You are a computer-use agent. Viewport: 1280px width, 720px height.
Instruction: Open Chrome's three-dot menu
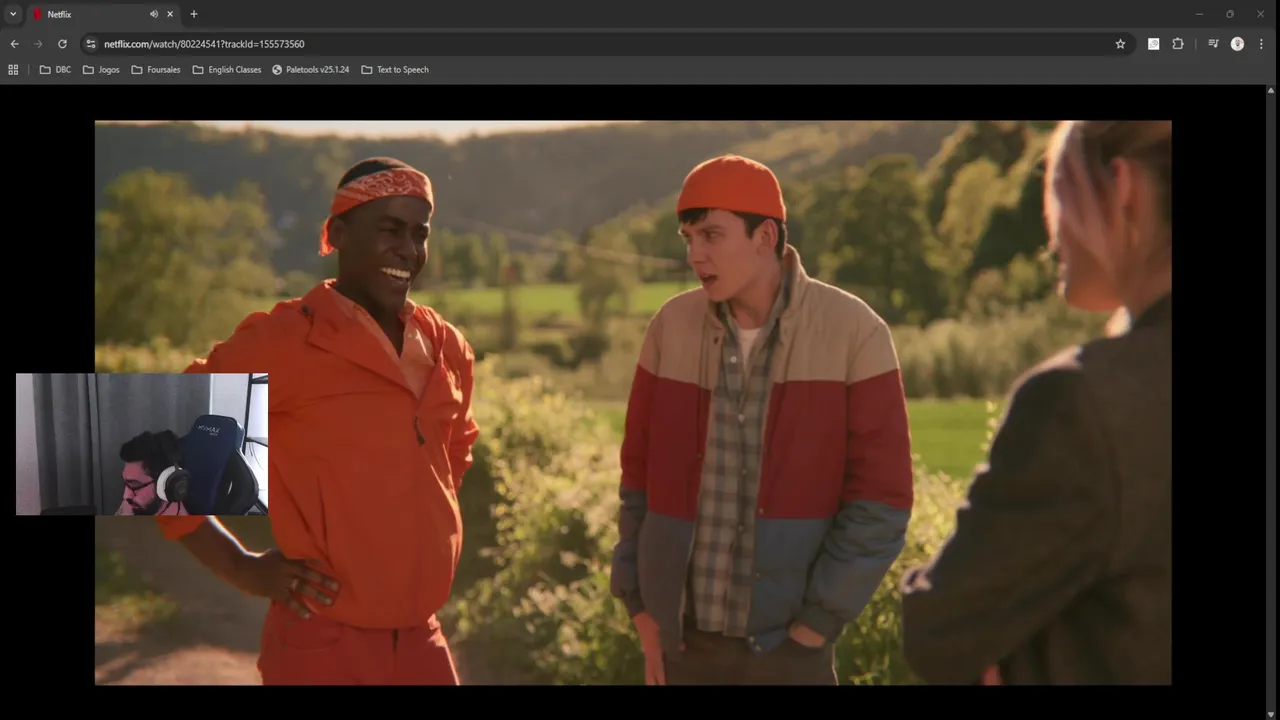pyautogui.click(x=1262, y=44)
